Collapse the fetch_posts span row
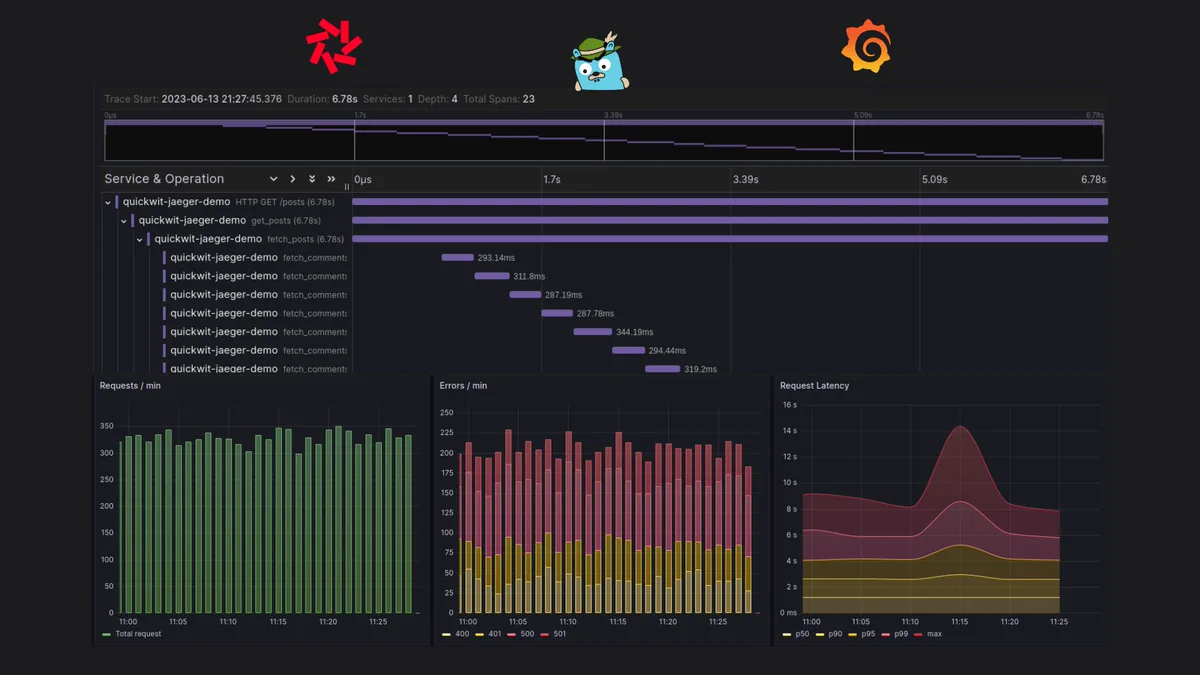The image size is (1200, 675). [x=140, y=239]
